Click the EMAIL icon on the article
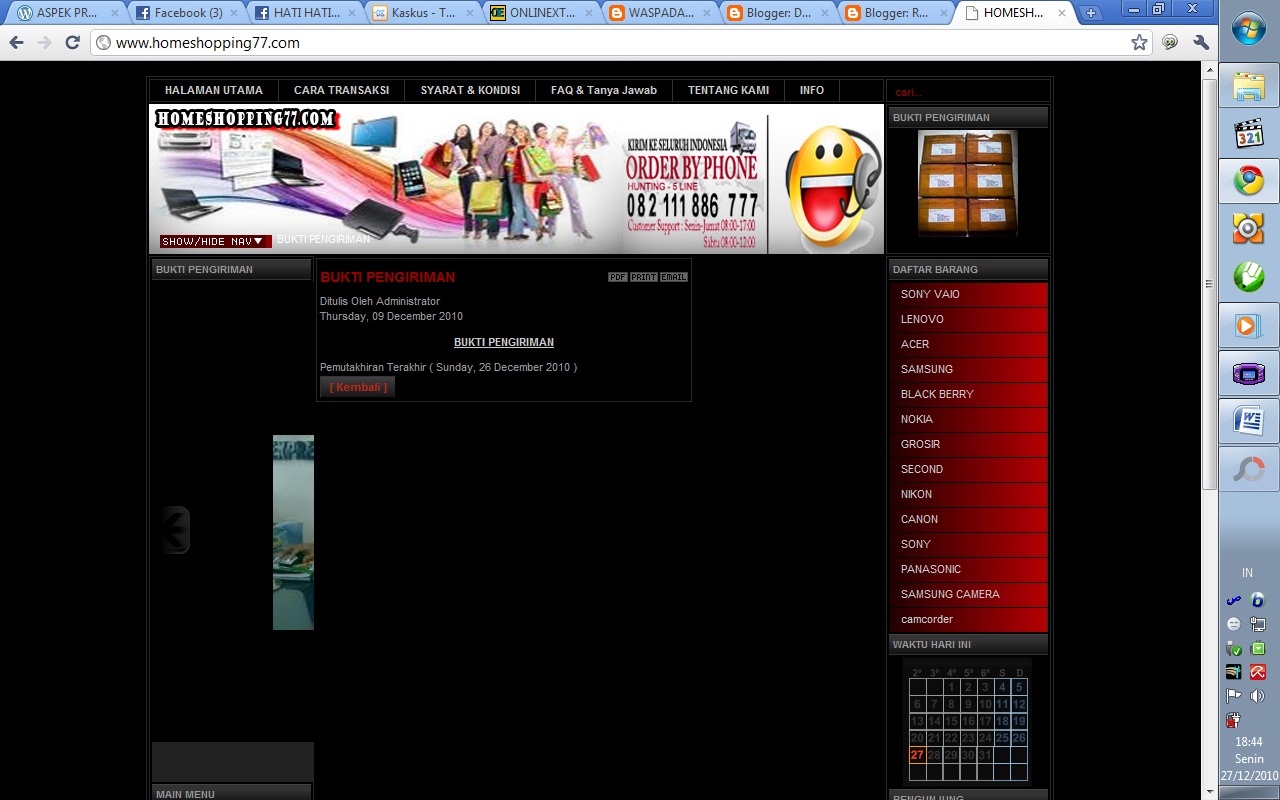The image size is (1280, 800). click(x=674, y=277)
